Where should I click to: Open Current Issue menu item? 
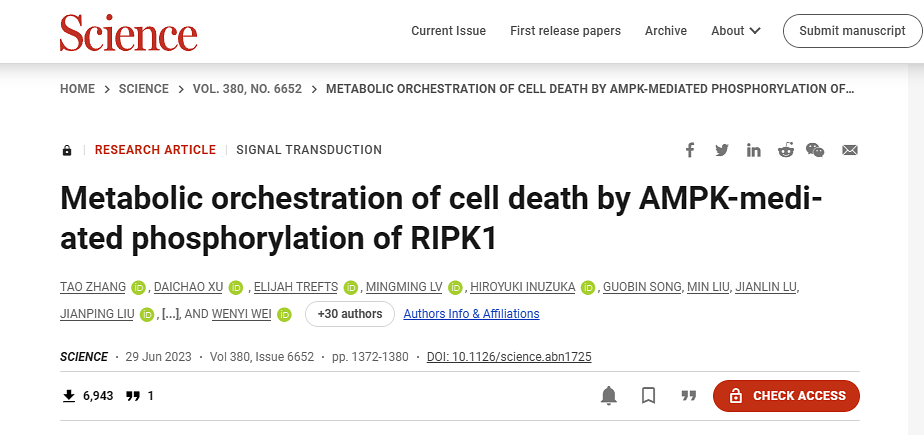coord(448,31)
